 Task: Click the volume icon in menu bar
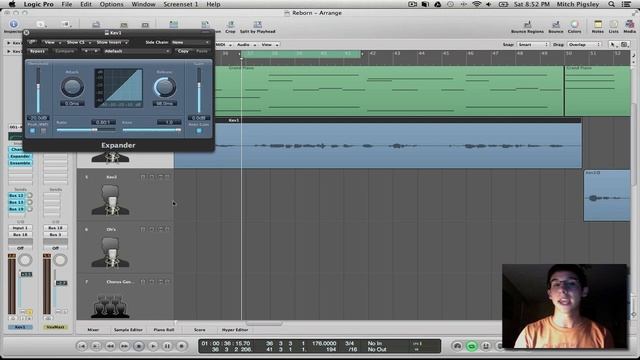(489, 4)
